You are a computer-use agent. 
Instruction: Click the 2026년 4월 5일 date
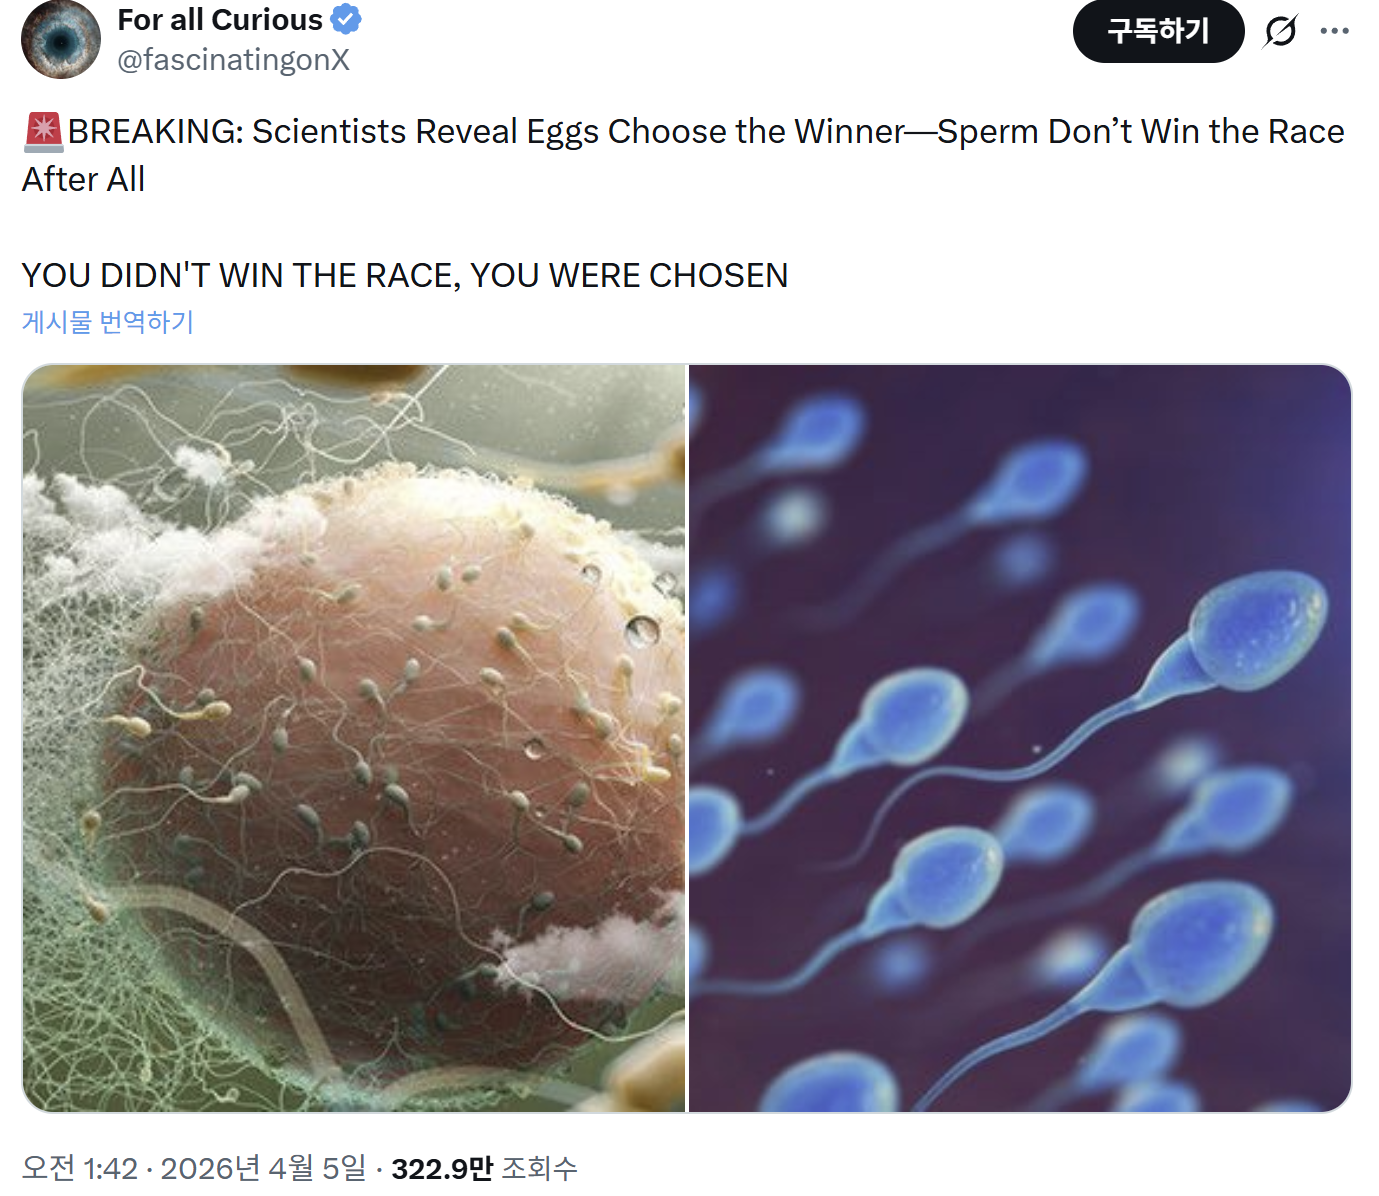coord(263,1168)
